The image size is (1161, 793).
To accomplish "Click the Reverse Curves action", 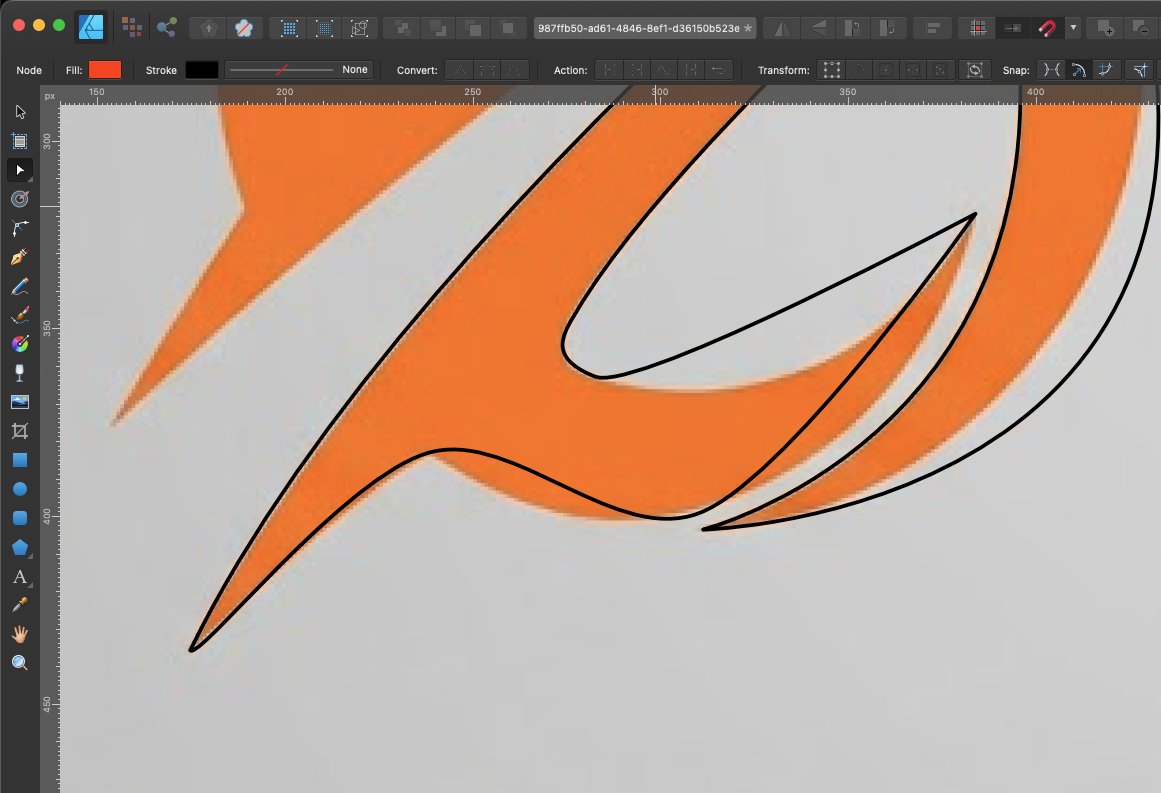I will (718, 70).
